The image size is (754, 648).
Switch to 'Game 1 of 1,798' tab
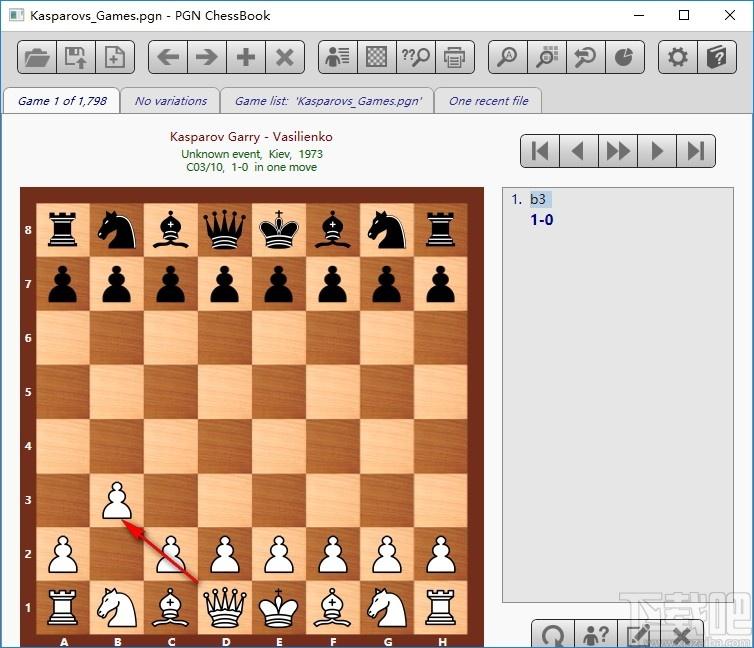coord(62,101)
